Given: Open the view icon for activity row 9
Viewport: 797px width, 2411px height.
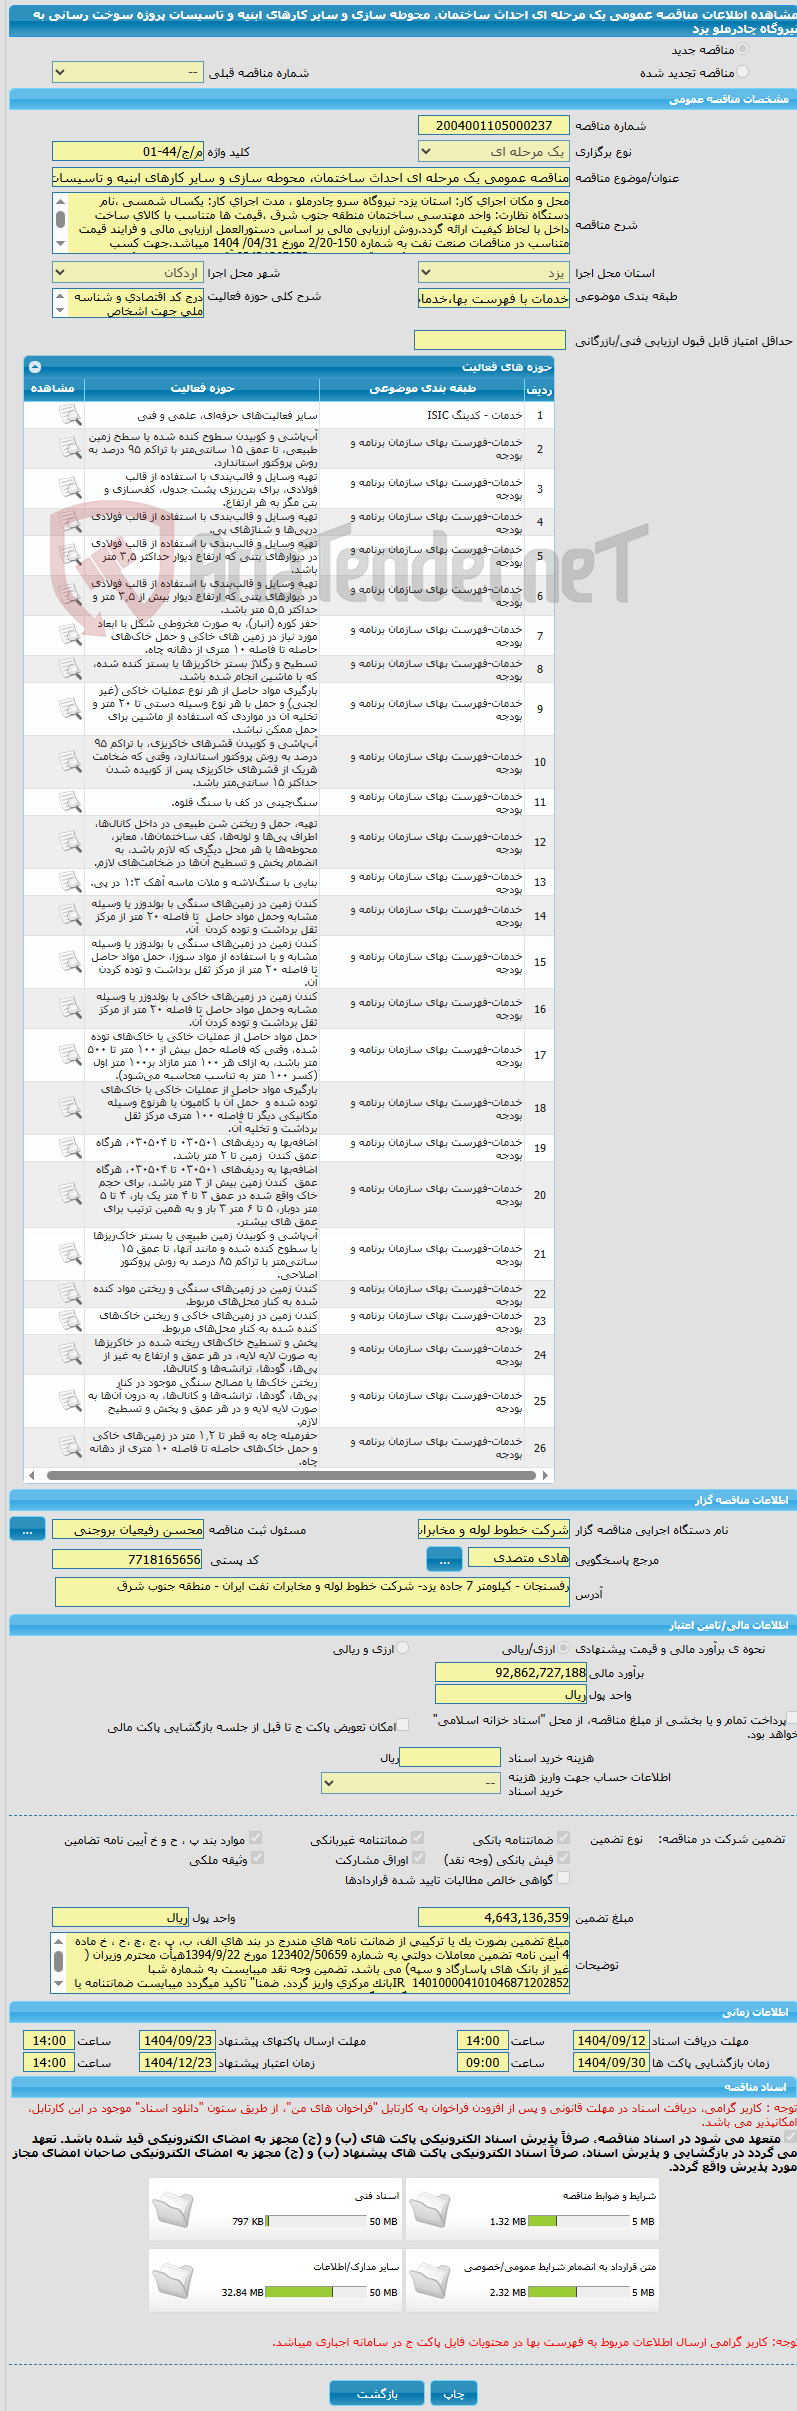Looking at the screenshot, I should [69, 709].
